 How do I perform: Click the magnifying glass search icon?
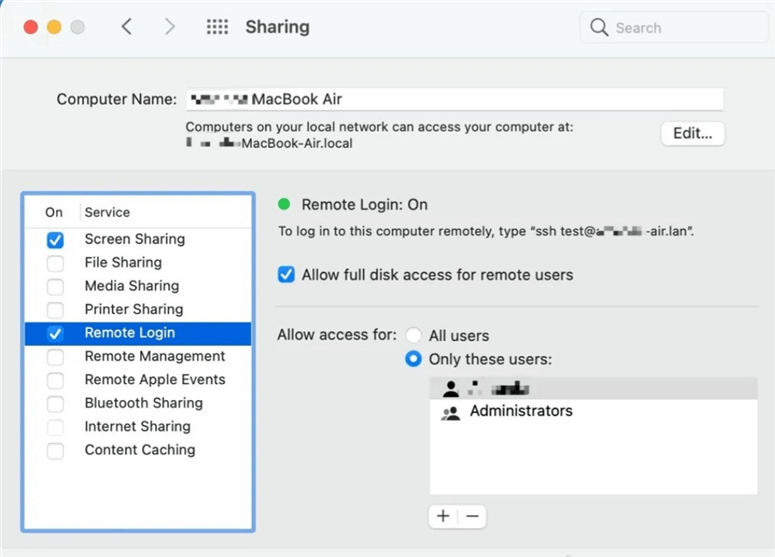click(599, 27)
